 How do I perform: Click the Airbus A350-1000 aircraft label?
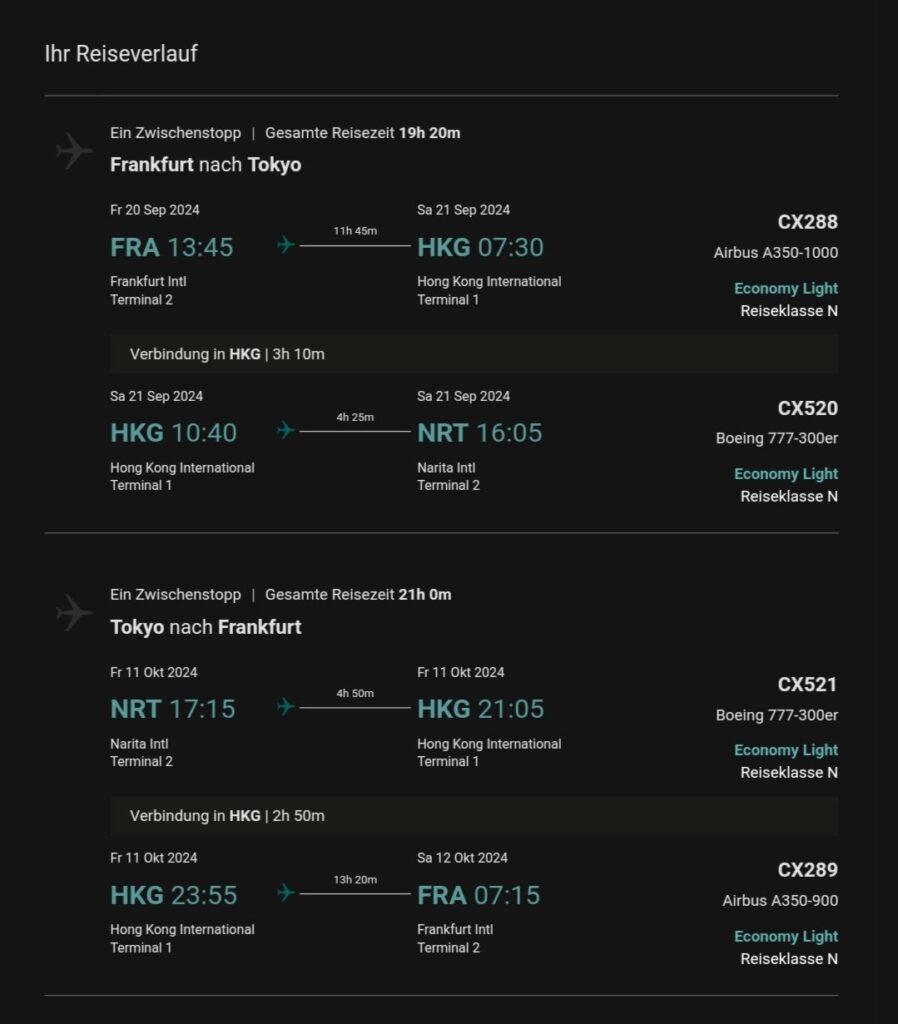(775, 253)
